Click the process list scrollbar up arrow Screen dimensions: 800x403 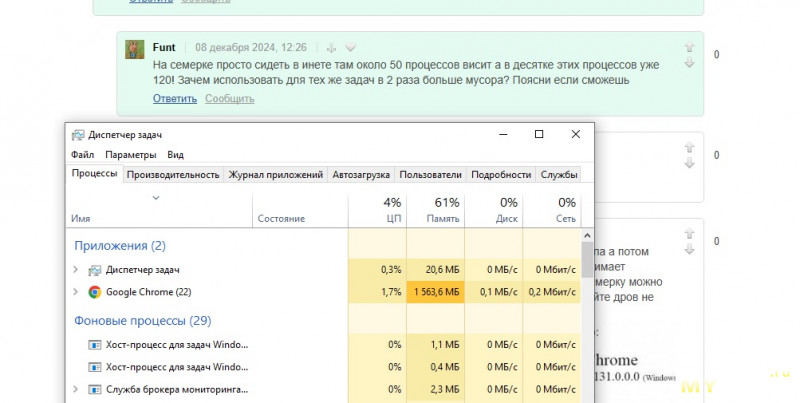click(587, 235)
